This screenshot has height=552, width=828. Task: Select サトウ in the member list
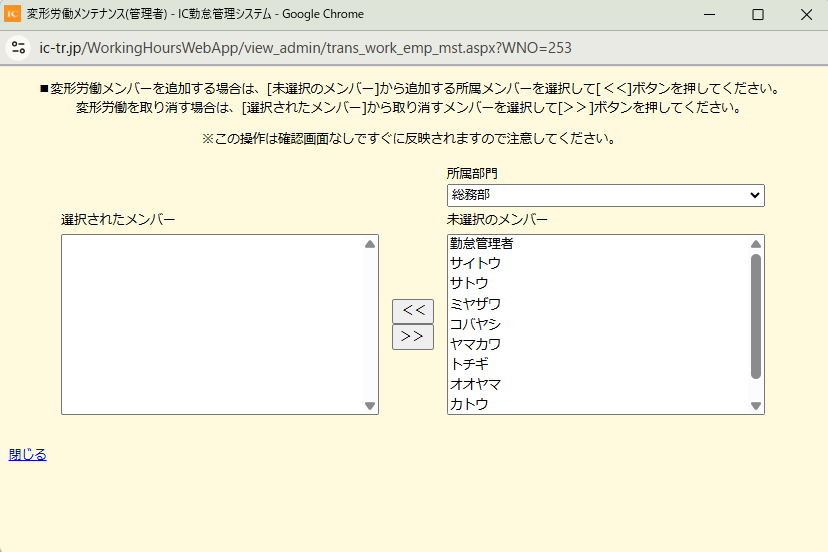coord(469,284)
